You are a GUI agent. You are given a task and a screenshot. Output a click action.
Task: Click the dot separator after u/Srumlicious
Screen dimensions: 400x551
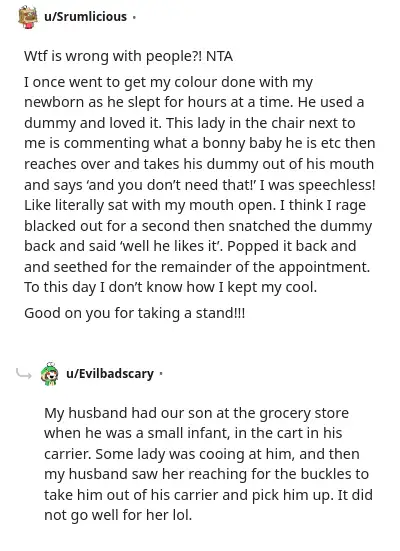click(134, 17)
